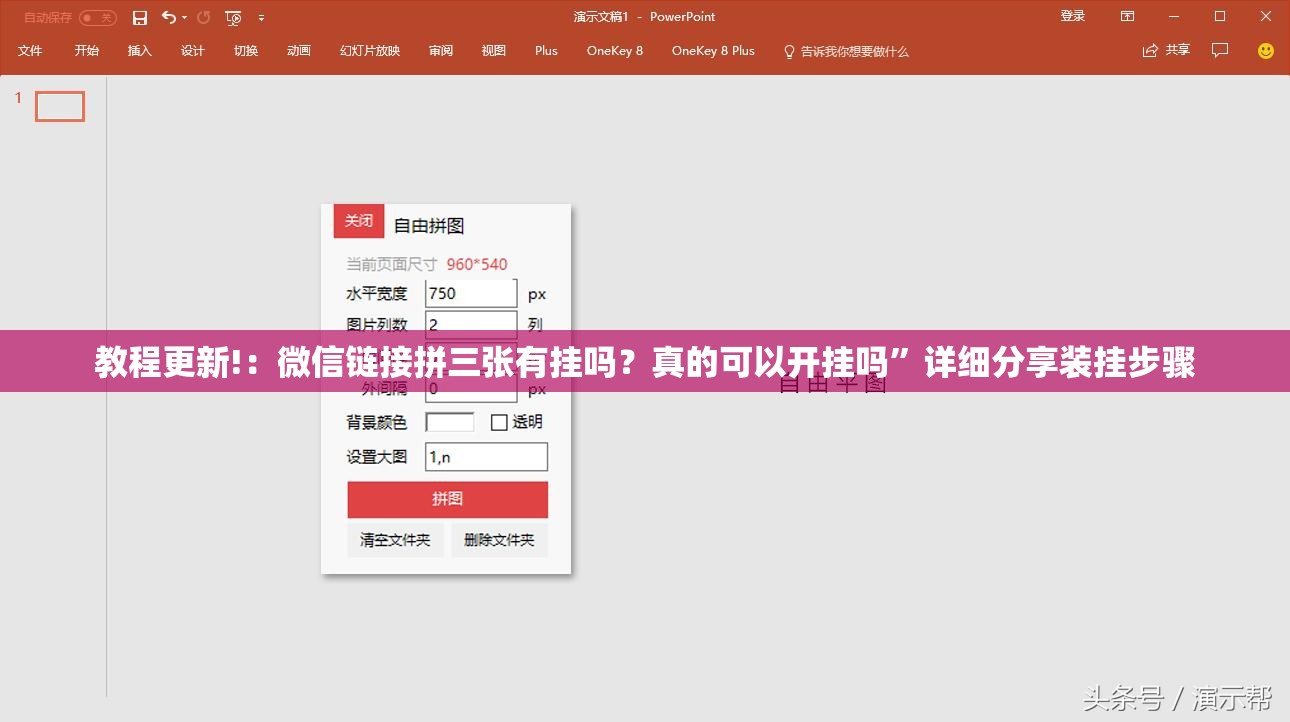Screen dimensions: 1290x722
Task: Click the smiley feedback icon
Action: tap(1266, 51)
